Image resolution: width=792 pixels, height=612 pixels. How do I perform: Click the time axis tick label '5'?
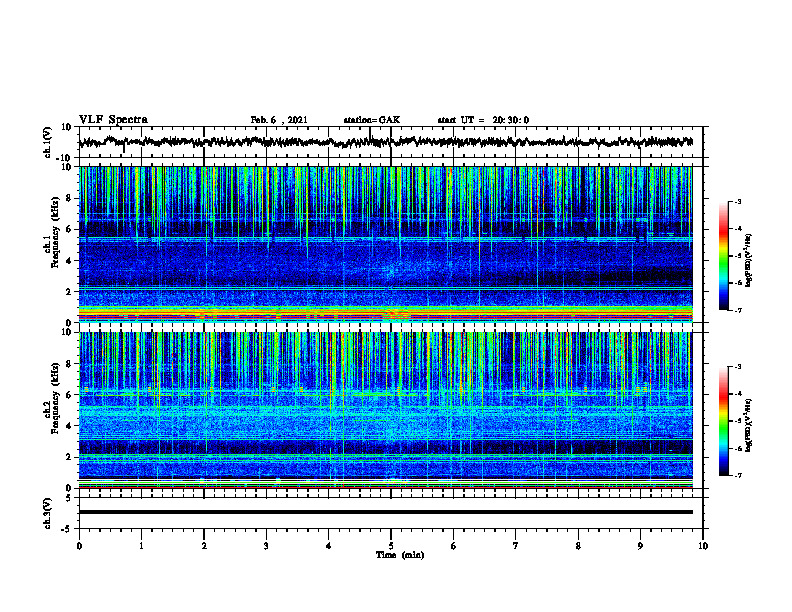(x=391, y=546)
